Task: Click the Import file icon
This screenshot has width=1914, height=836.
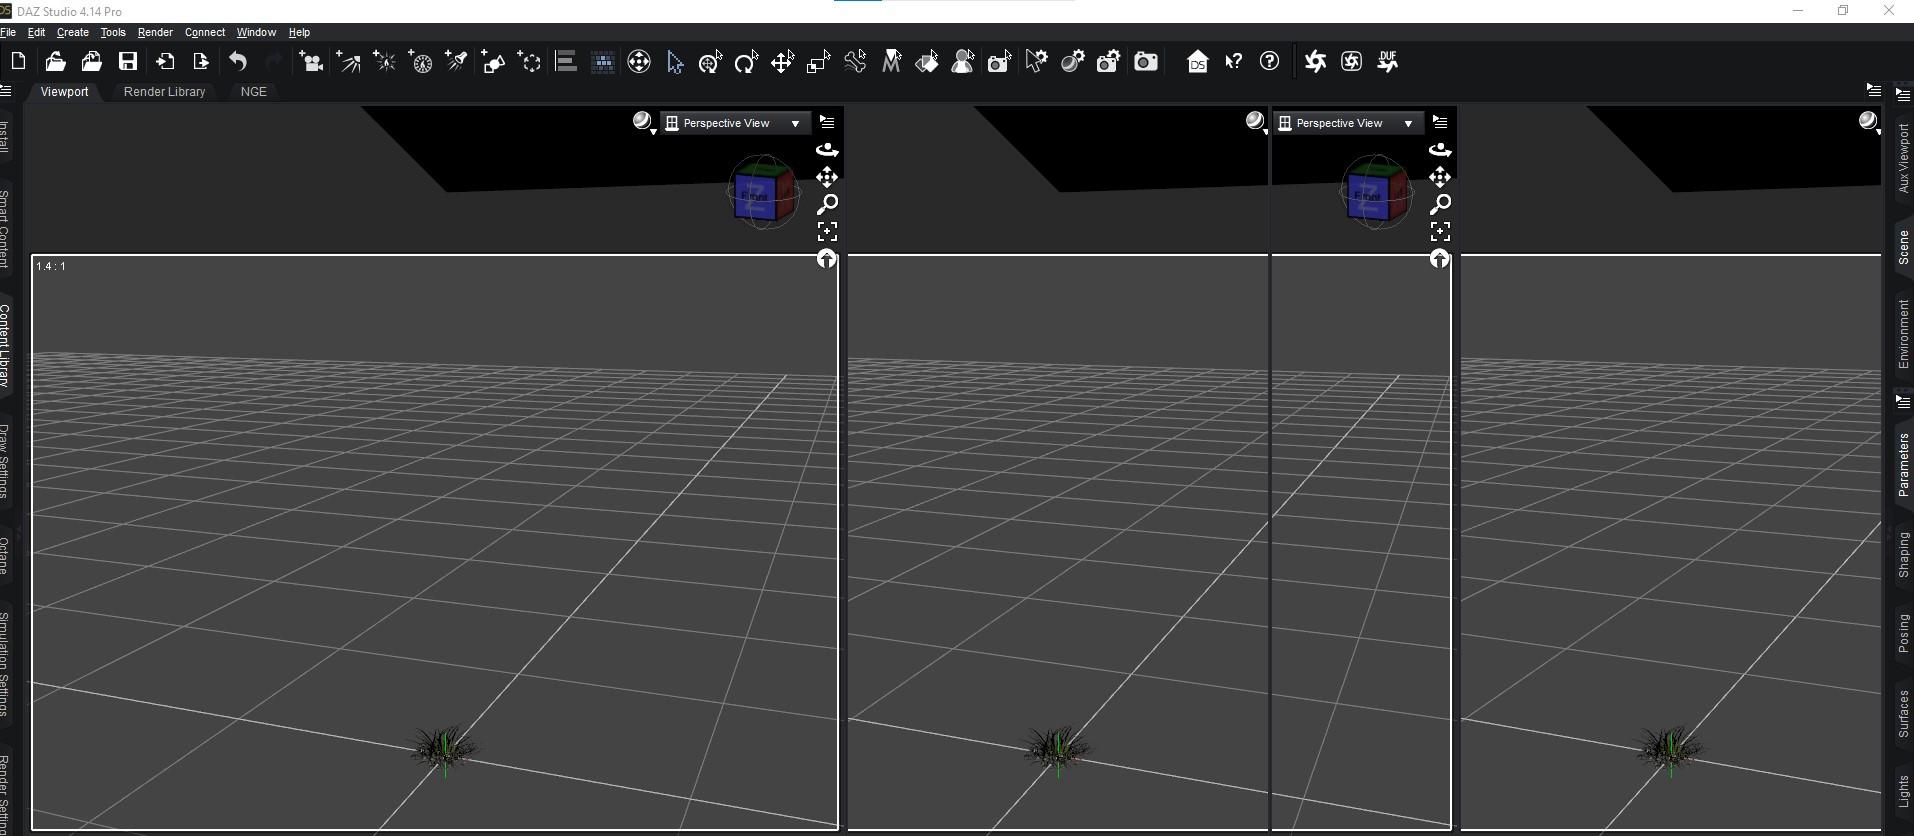Action: [165, 62]
